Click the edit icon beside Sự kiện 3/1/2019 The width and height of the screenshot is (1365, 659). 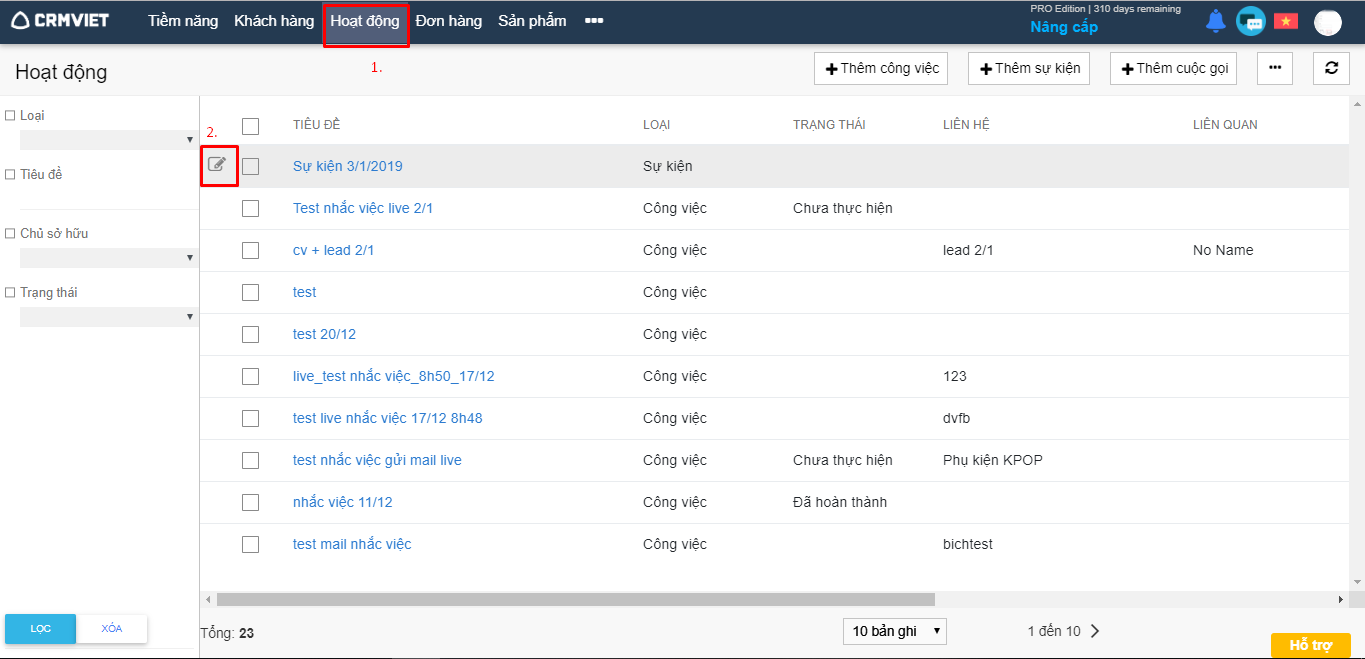pyautogui.click(x=217, y=164)
